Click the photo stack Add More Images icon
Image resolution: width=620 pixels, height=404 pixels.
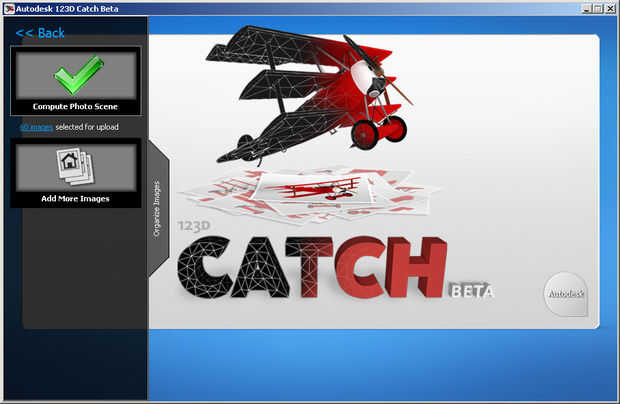coord(76,166)
